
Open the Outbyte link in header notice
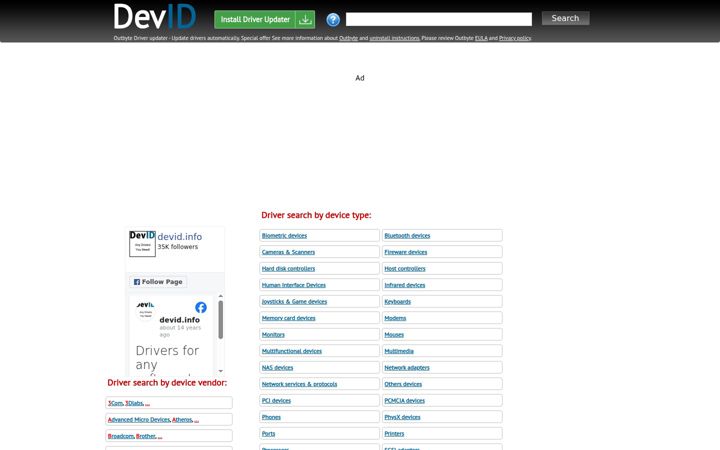[x=349, y=38]
